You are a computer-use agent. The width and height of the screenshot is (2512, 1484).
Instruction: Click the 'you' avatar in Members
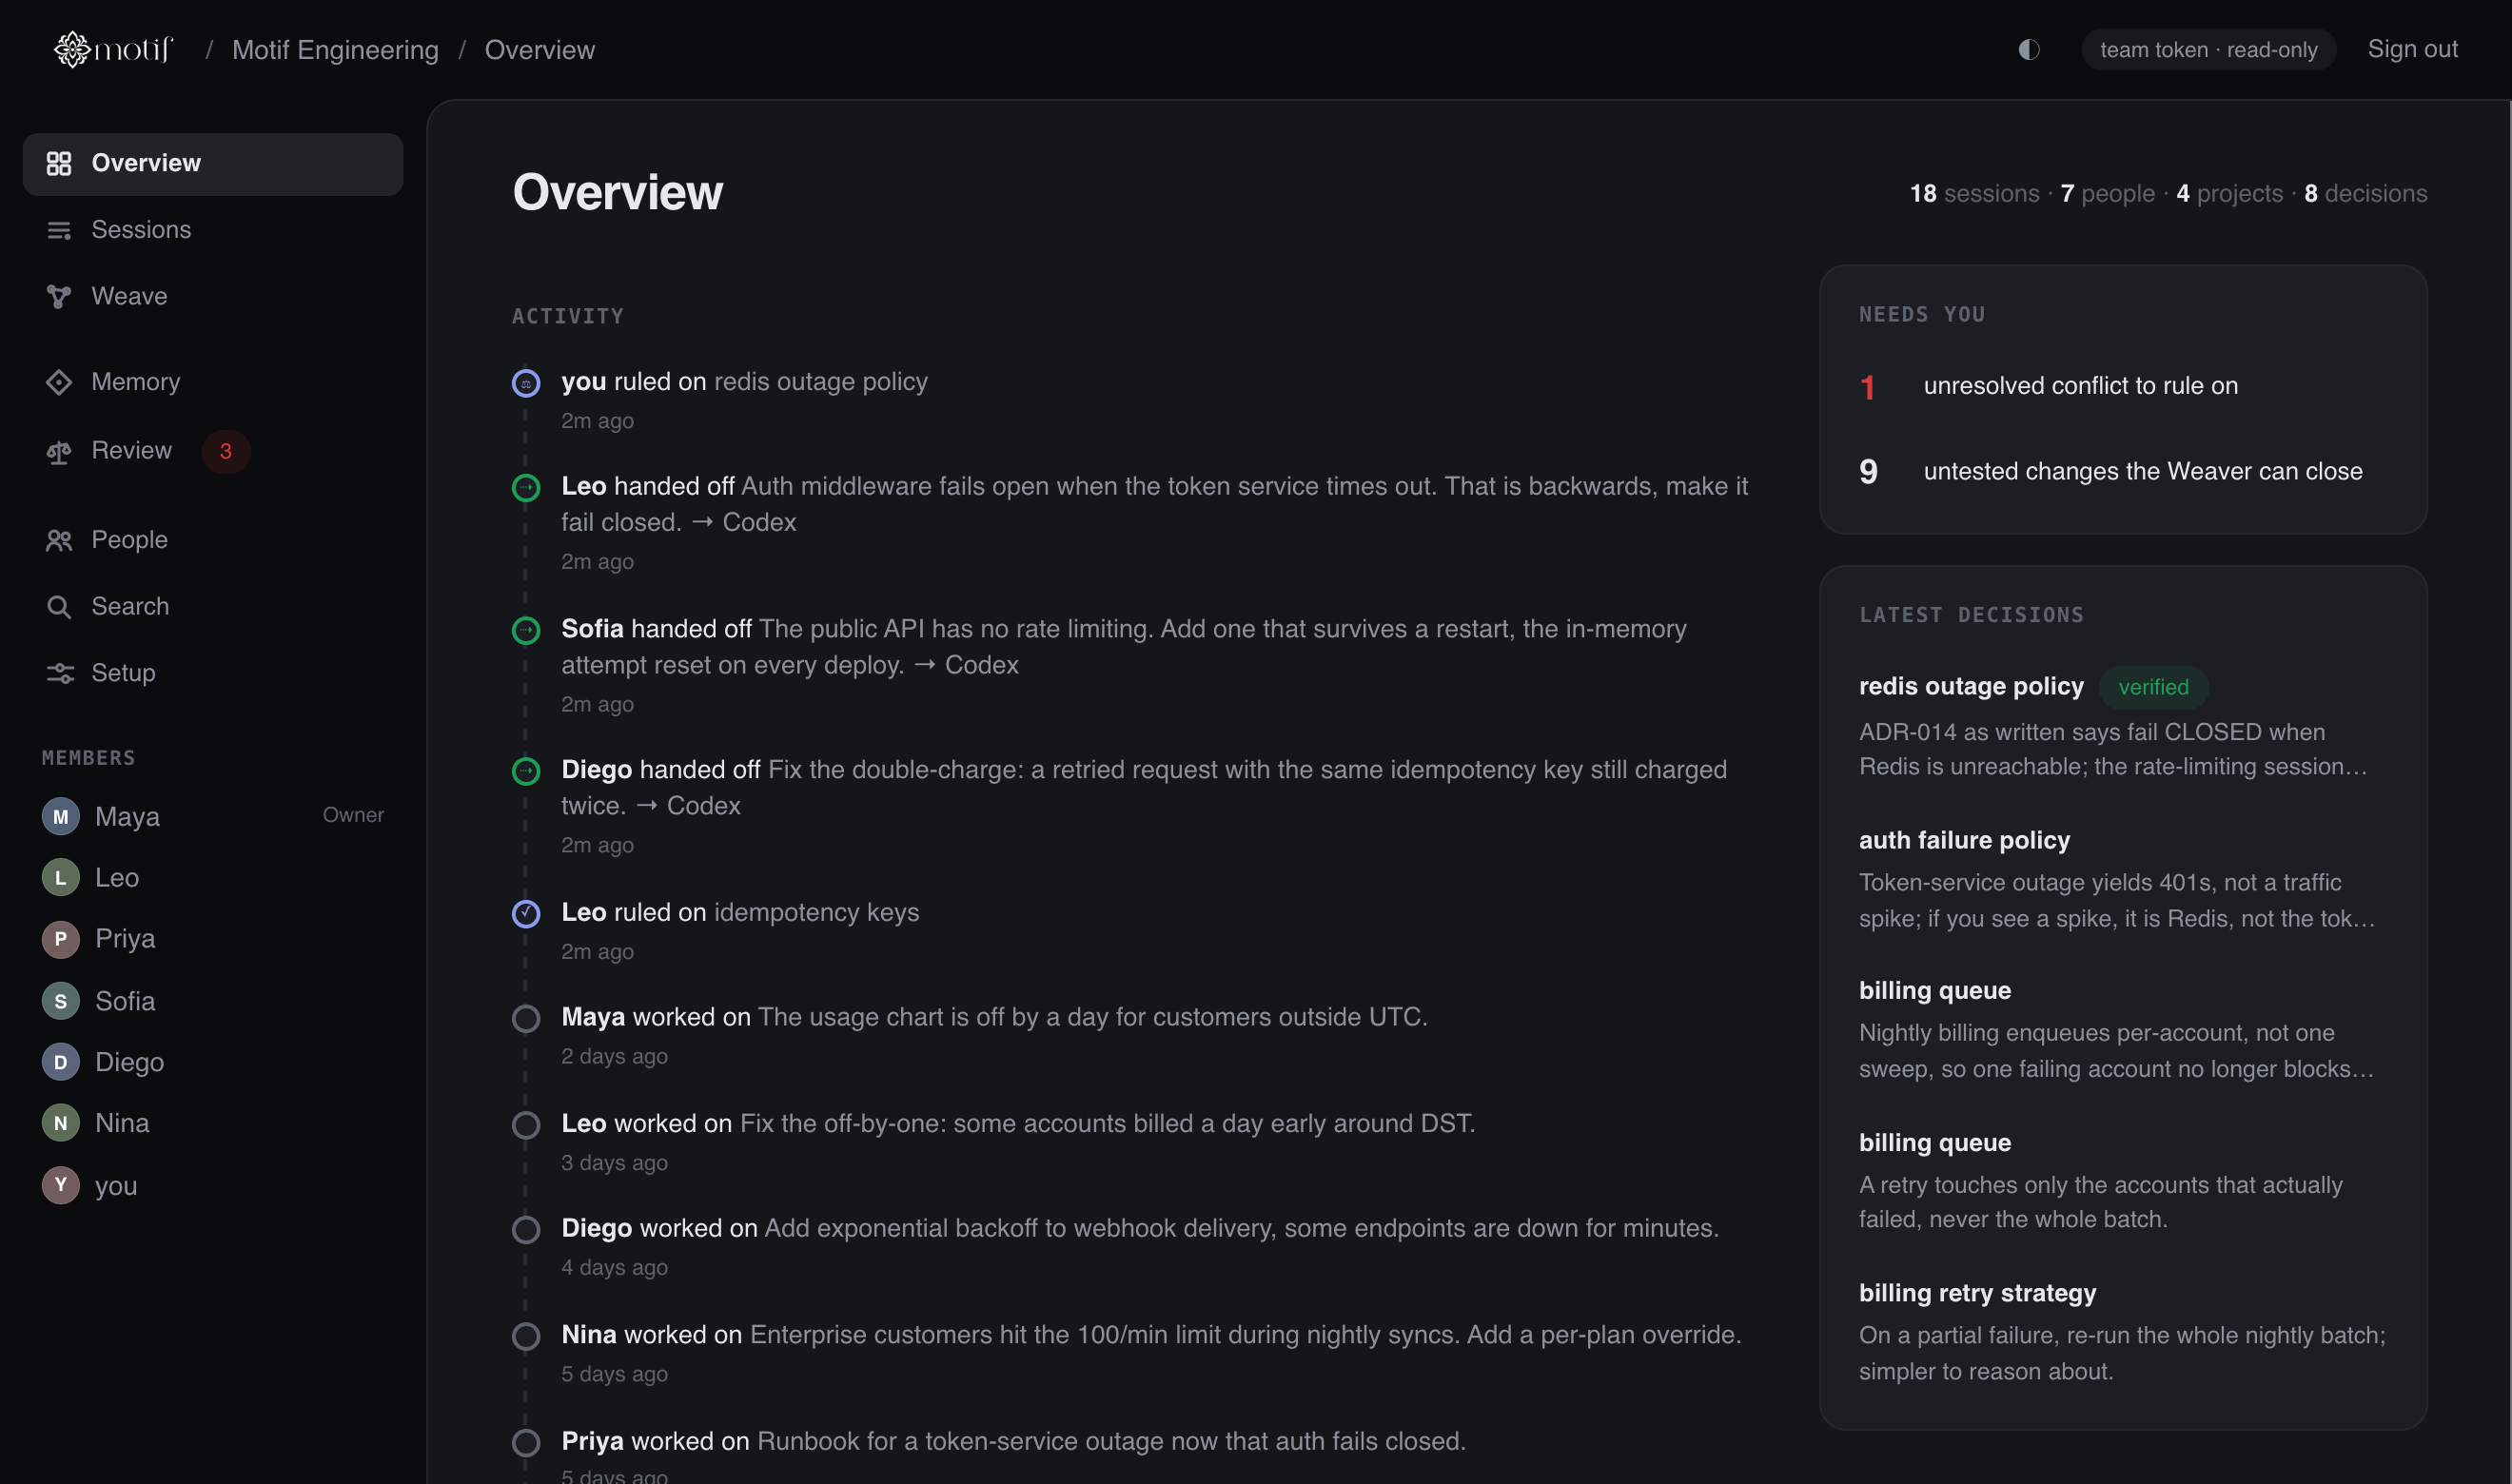[x=61, y=1185]
